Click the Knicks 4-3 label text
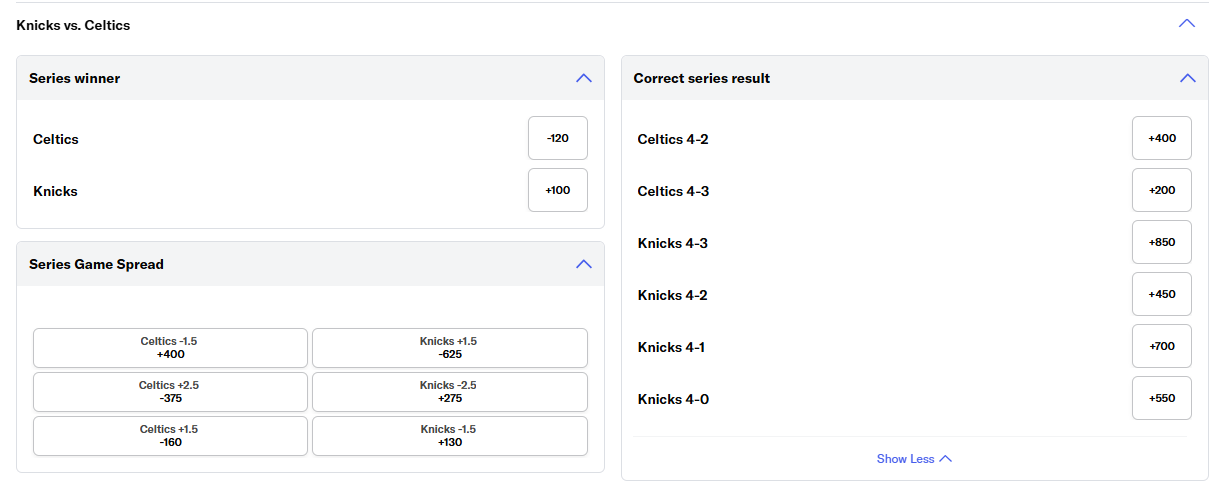Viewport: 1222px width, 495px height. pos(673,243)
